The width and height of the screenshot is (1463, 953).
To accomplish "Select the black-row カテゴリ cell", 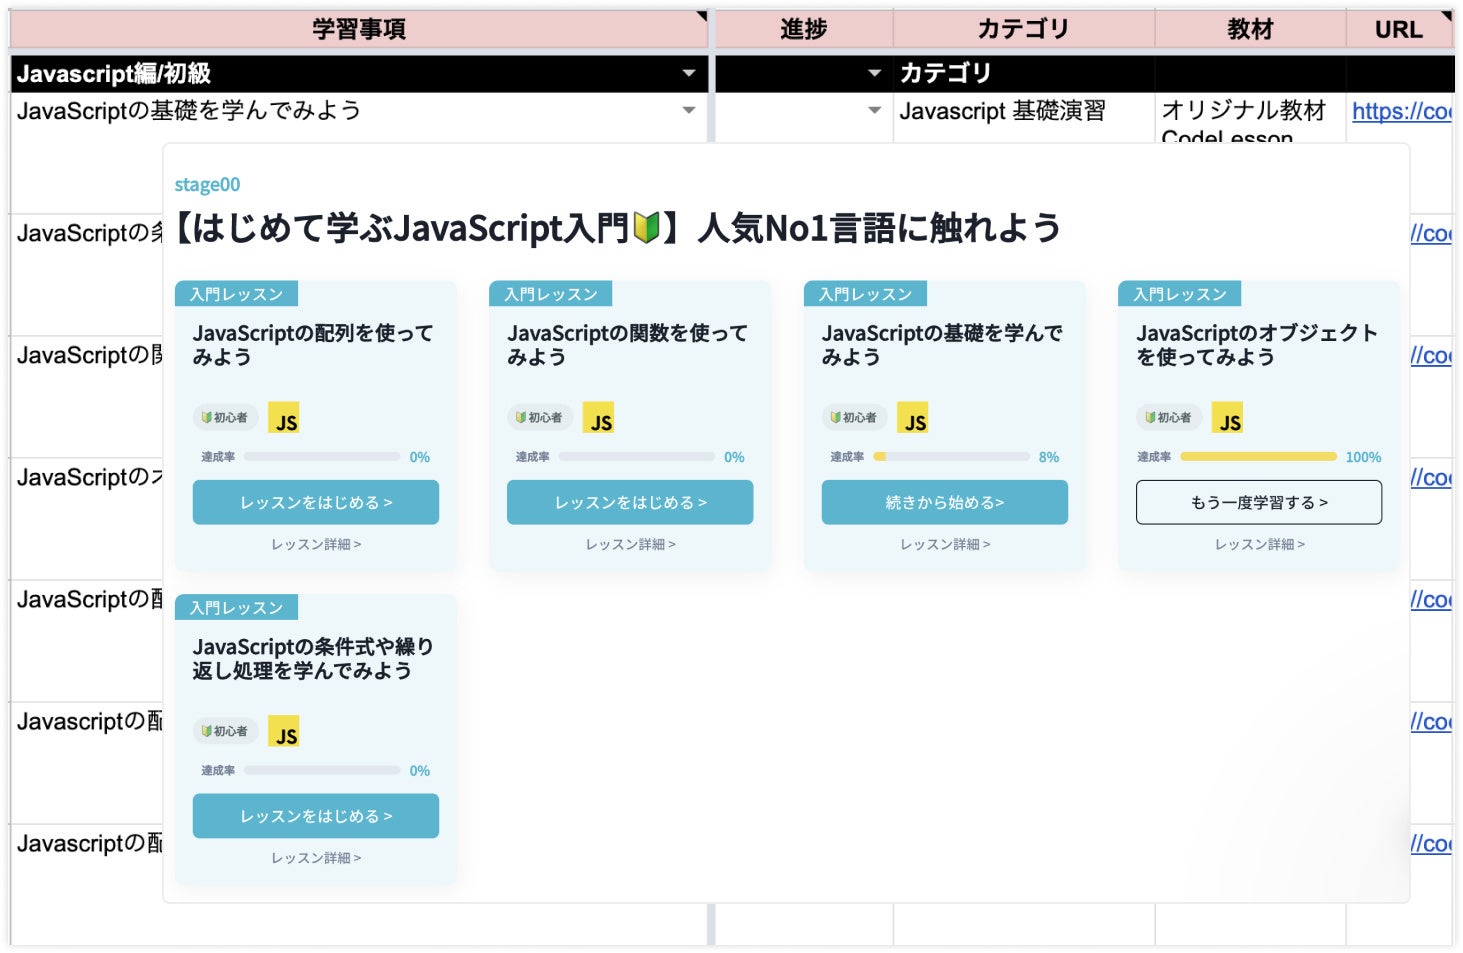I will 1024,73.
